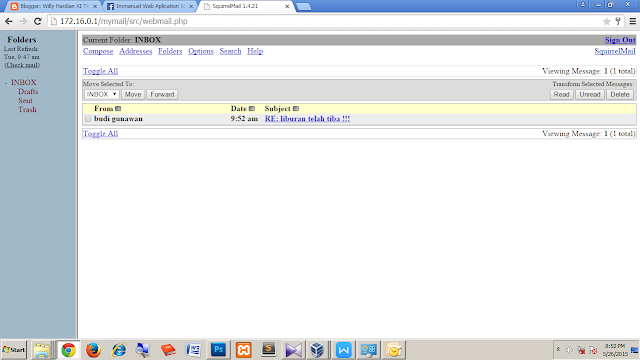Open a new browser tab
Image resolution: width=640 pixels, height=360 pixels.
coord(303,7)
